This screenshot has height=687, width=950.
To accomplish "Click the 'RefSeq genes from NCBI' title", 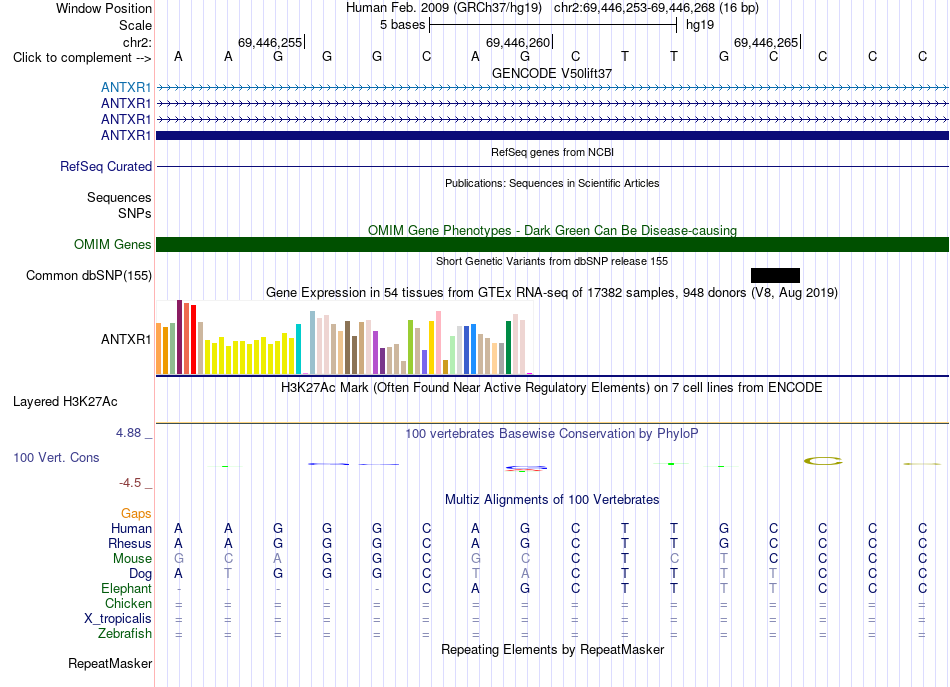I will coord(552,152).
